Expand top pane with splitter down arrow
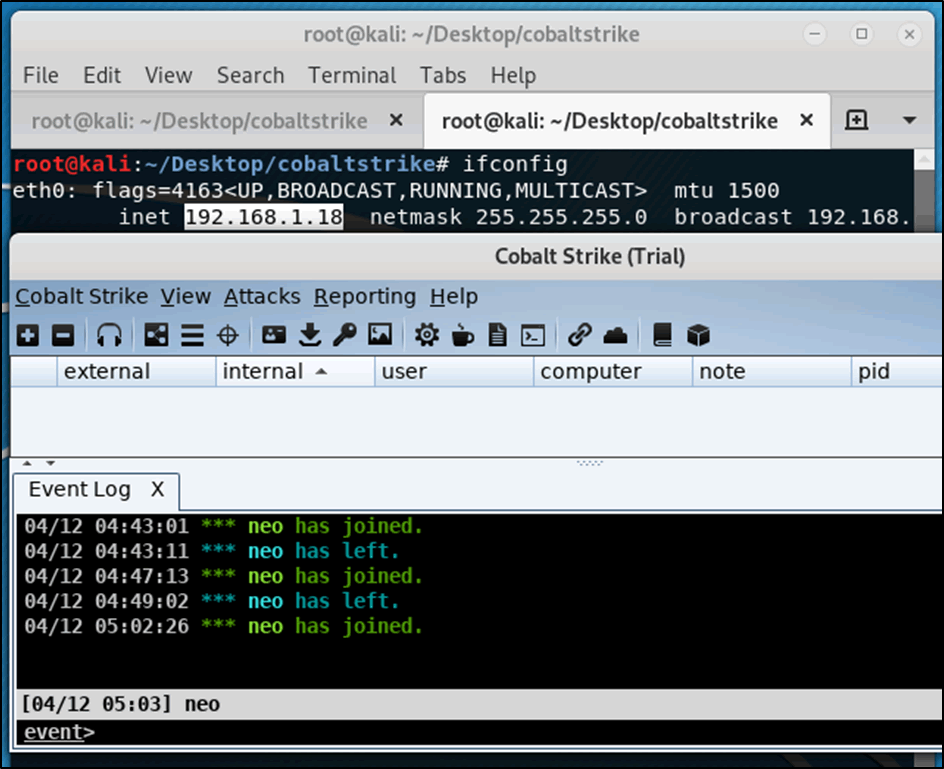 [51, 463]
